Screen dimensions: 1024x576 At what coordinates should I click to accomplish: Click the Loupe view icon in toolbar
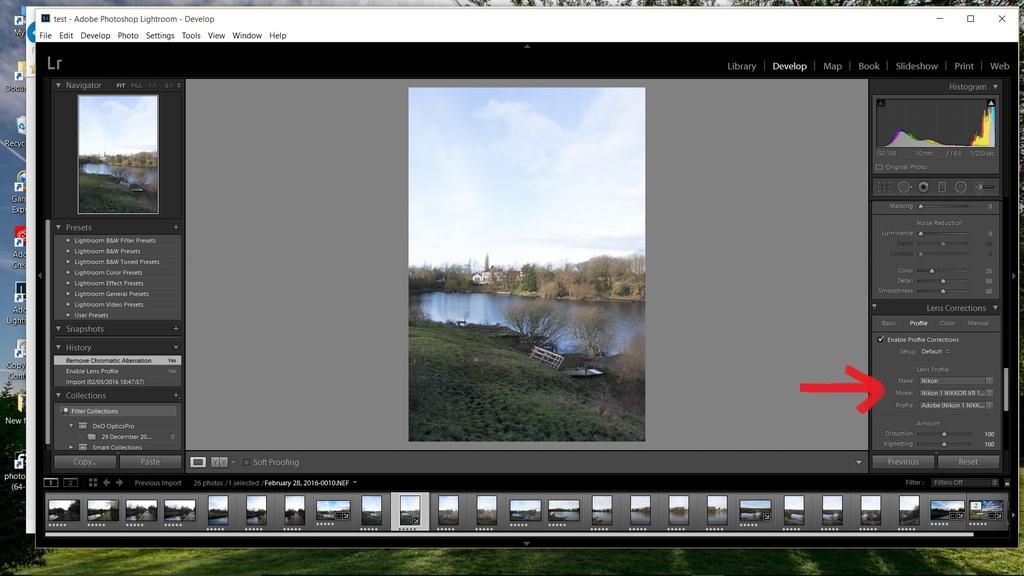point(198,462)
